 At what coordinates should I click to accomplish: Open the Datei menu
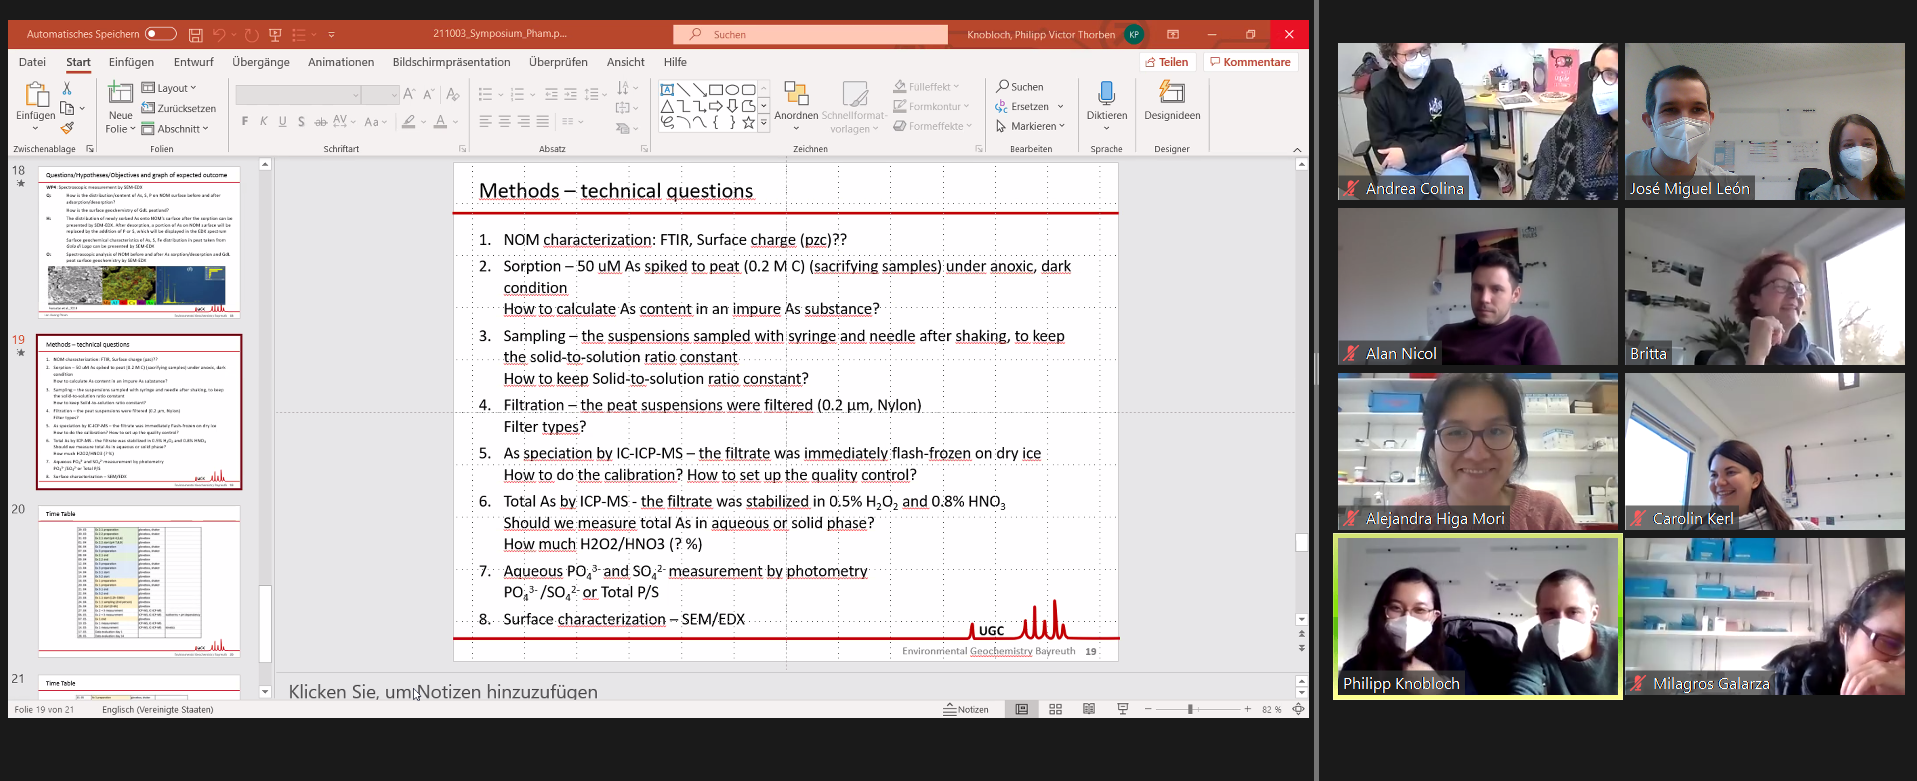tap(32, 62)
